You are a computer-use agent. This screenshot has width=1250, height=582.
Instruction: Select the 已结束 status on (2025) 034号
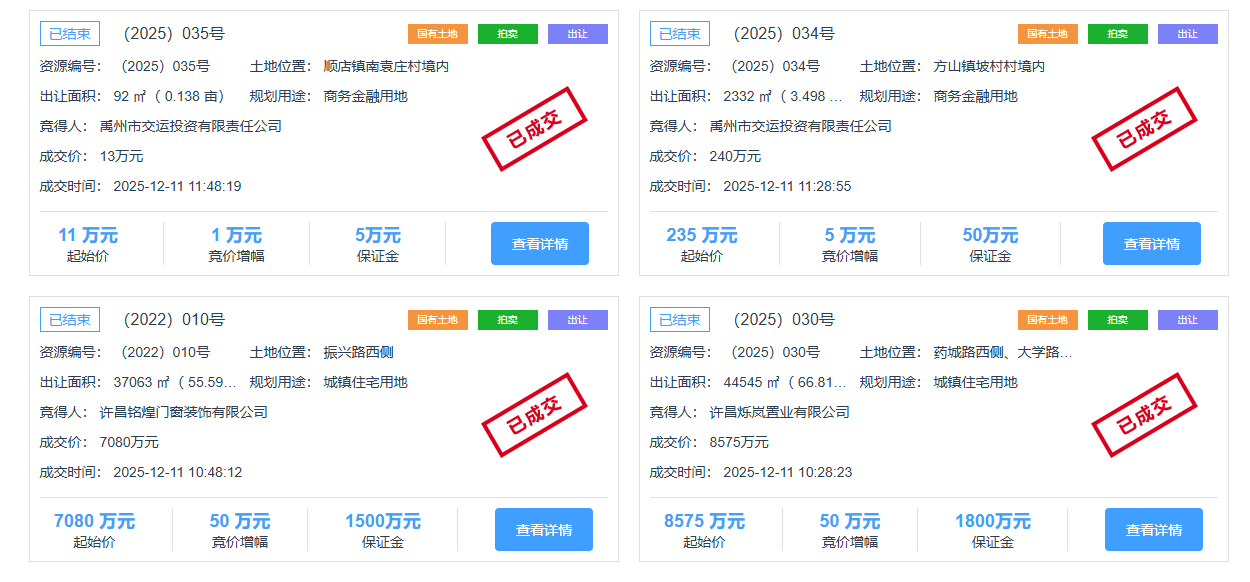click(680, 34)
